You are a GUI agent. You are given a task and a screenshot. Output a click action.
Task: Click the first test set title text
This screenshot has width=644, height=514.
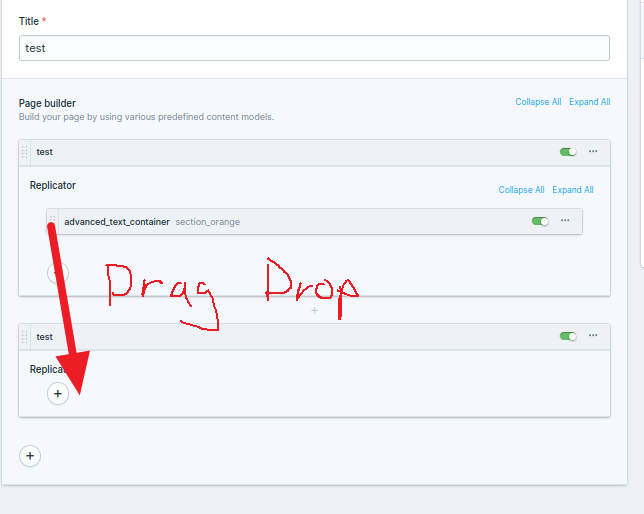click(x=45, y=152)
